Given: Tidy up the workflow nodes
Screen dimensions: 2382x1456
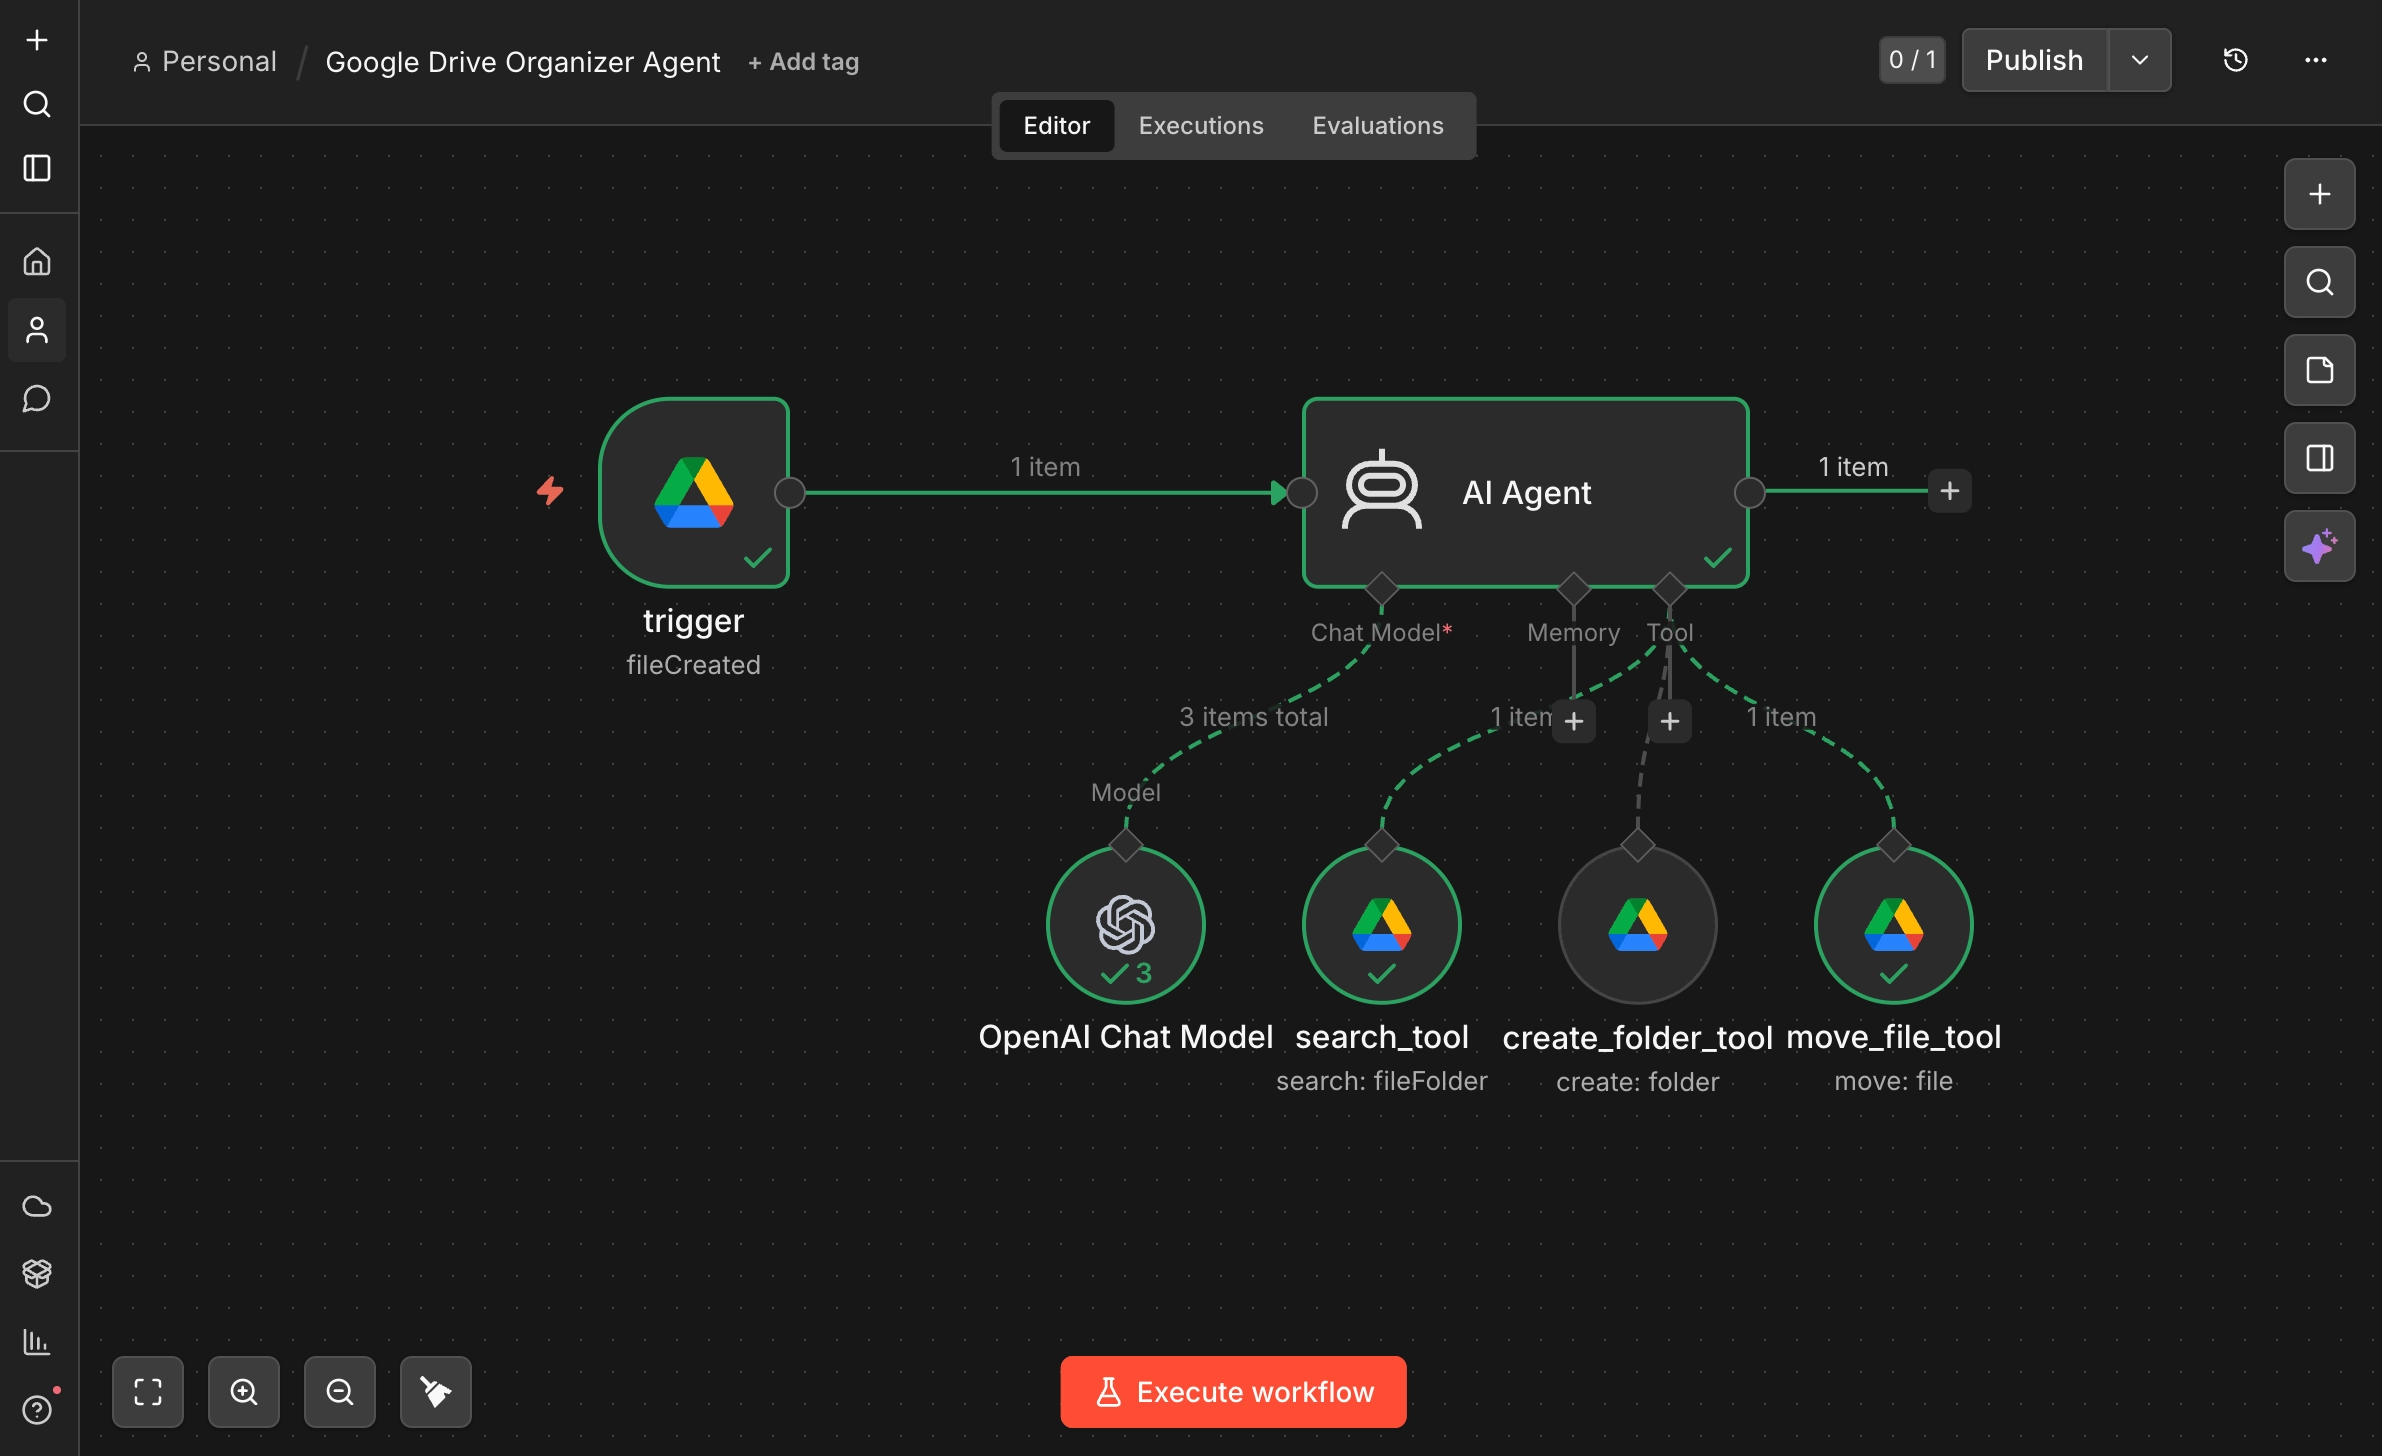Looking at the screenshot, I should [436, 1392].
